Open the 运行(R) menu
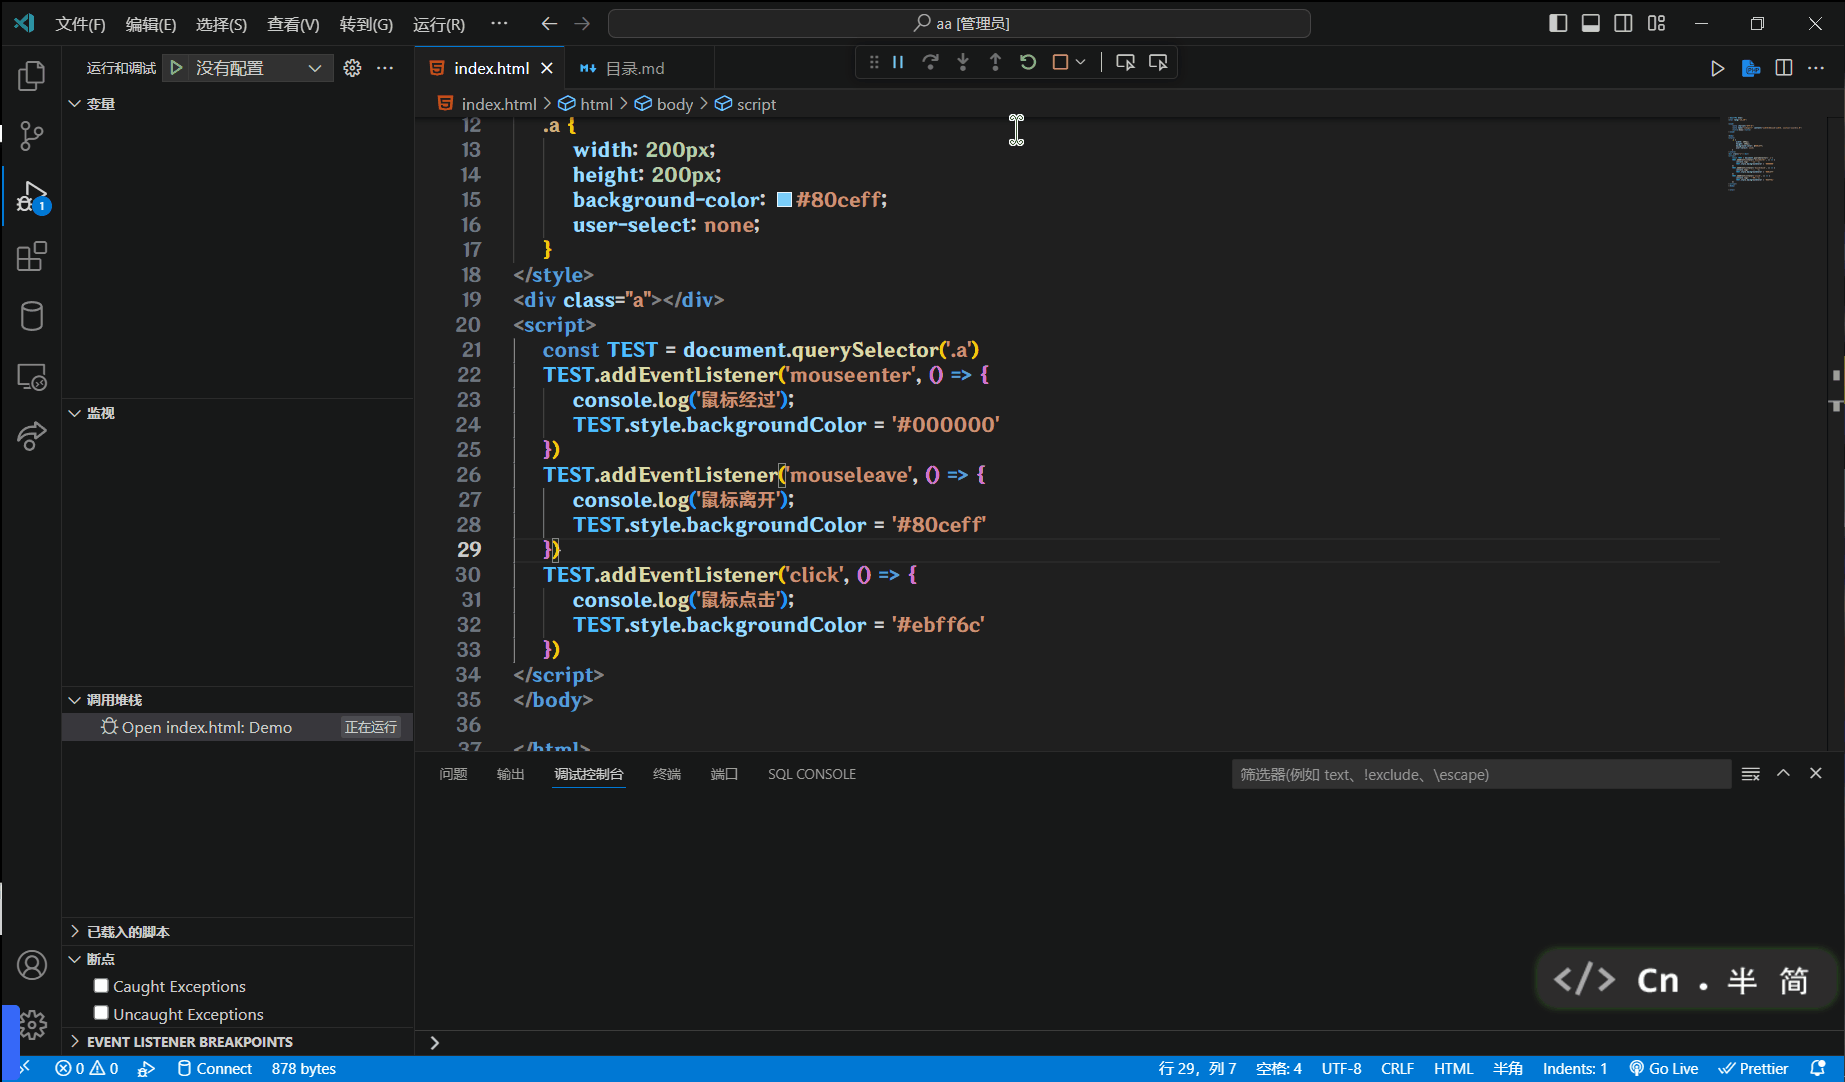Viewport: 1845px width, 1082px height. 439,24
